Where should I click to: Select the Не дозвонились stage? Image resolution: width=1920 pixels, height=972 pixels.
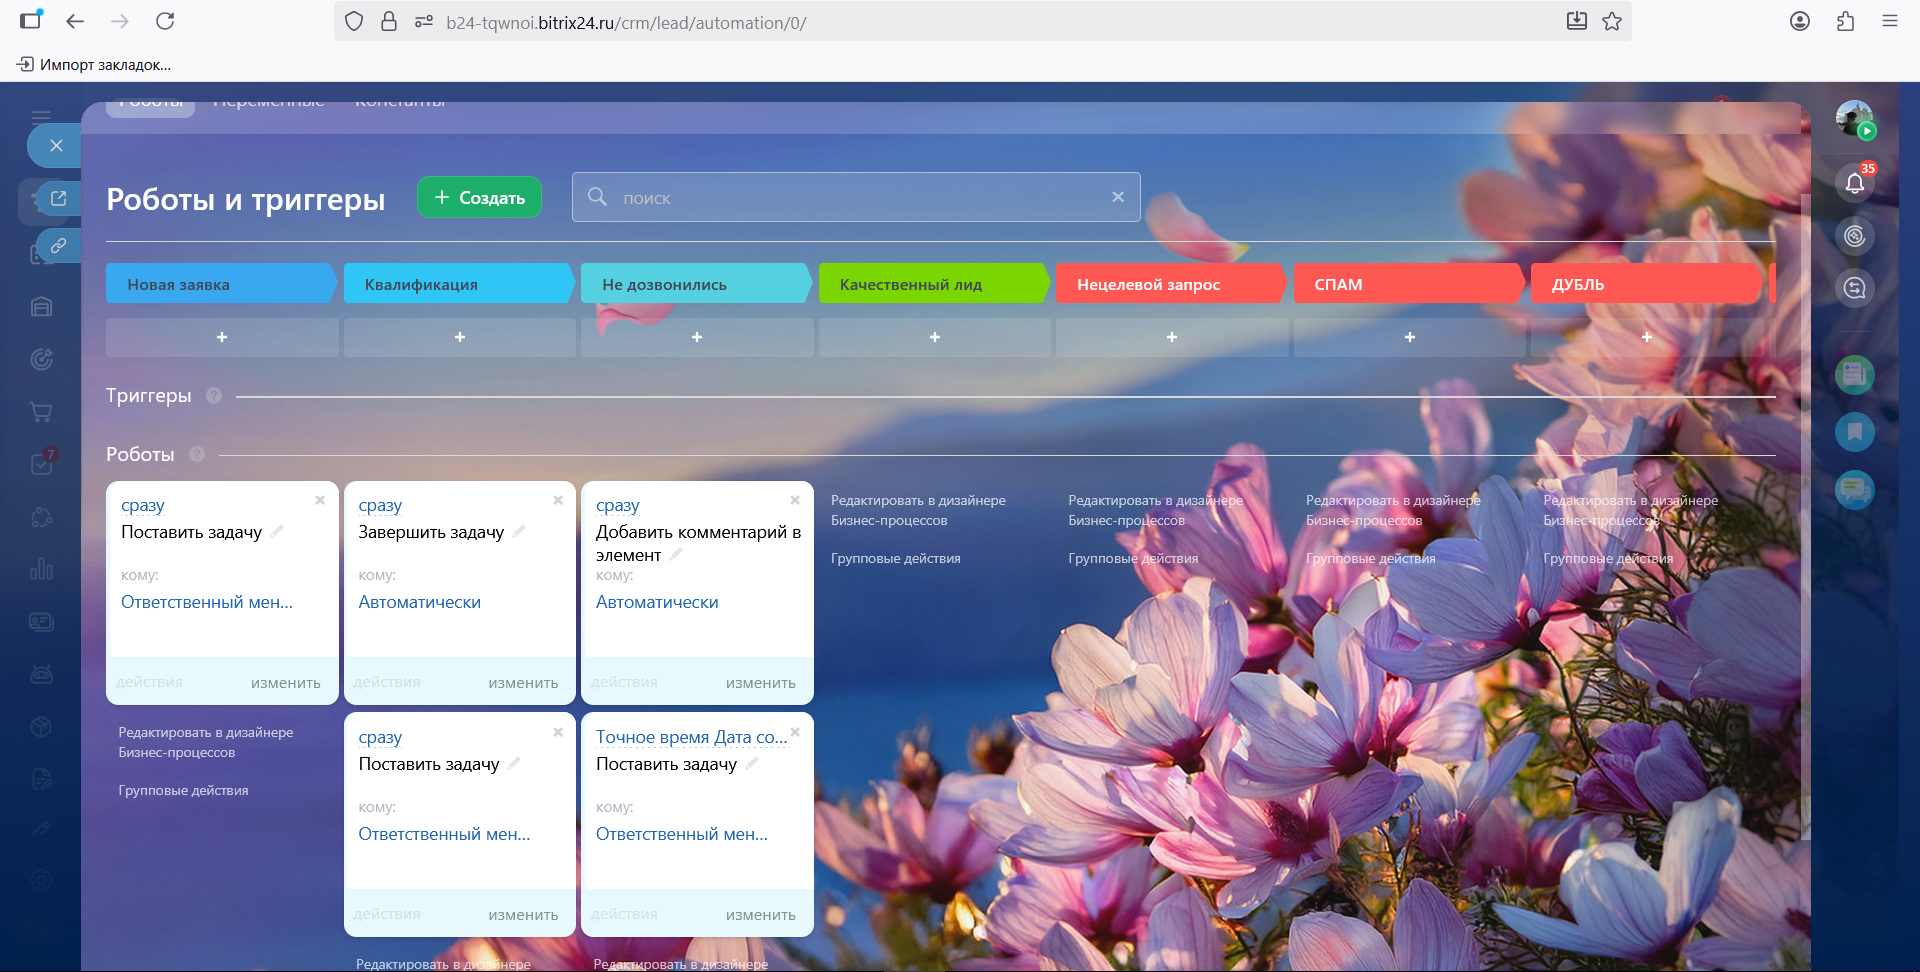tap(696, 284)
